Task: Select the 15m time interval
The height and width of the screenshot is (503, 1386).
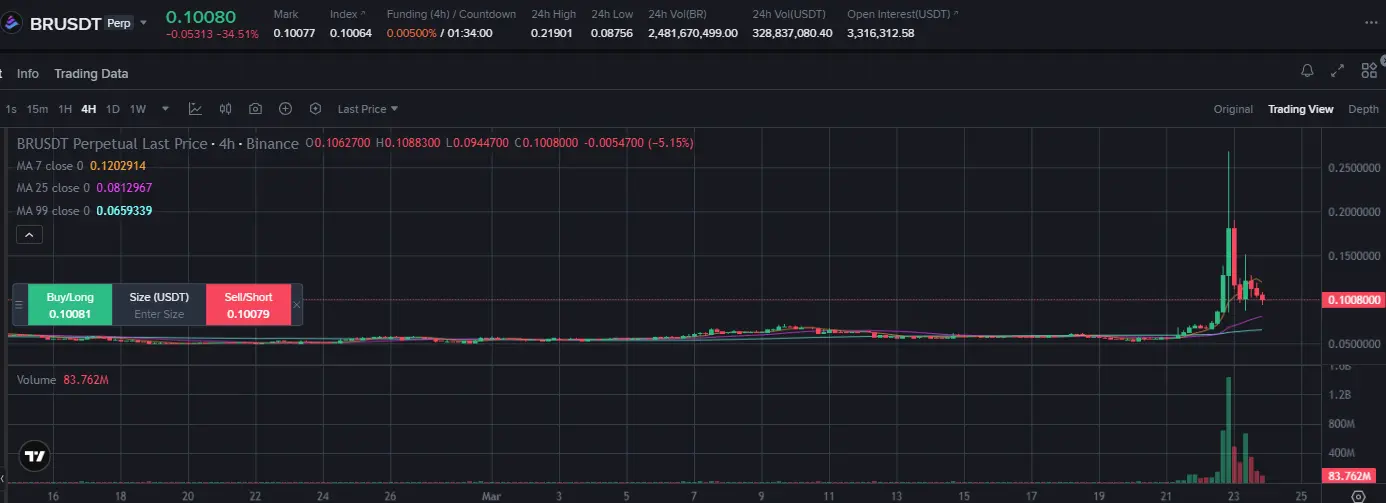Action: (x=38, y=109)
